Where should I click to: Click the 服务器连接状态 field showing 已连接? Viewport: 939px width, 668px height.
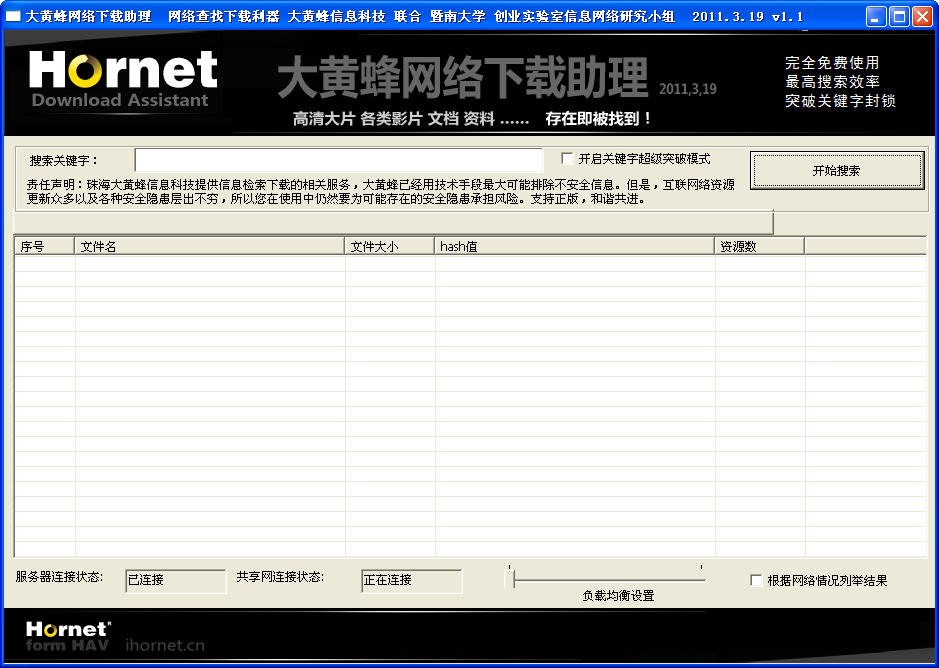tap(176, 580)
